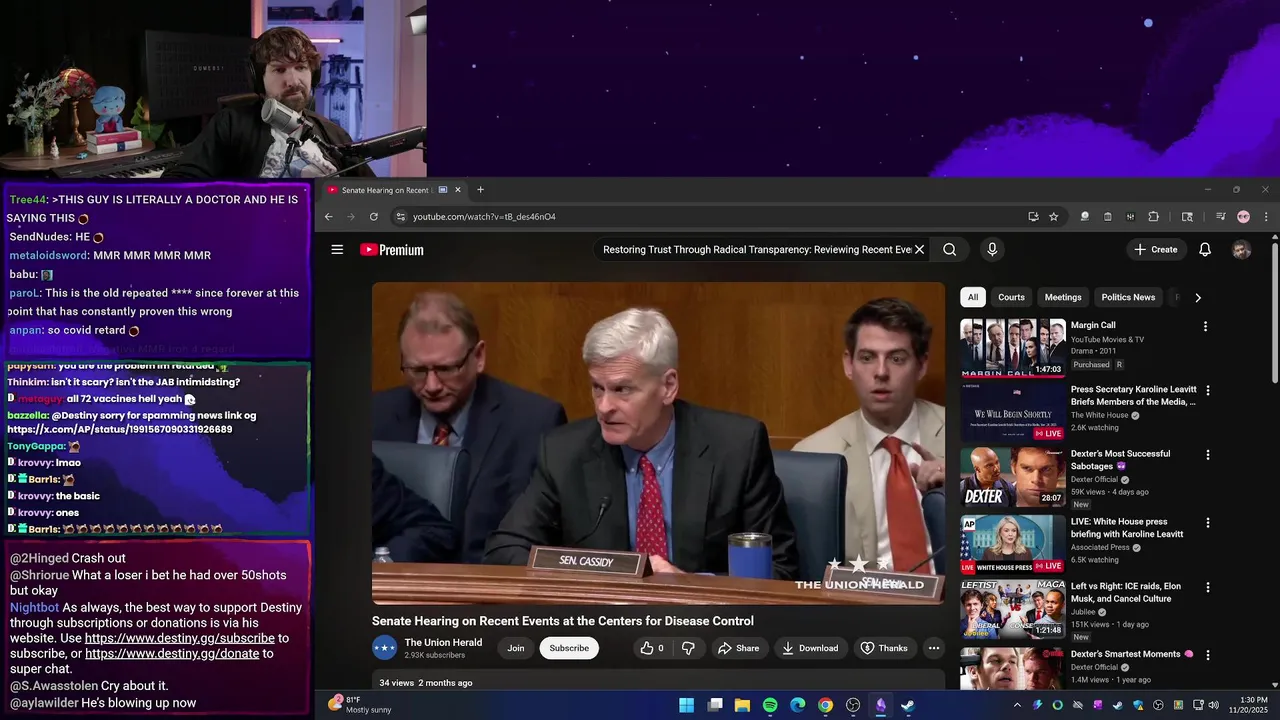The width and height of the screenshot is (1280, 720).
Task: Select the Politics News filter chip
Action: tap(1128, 297)
